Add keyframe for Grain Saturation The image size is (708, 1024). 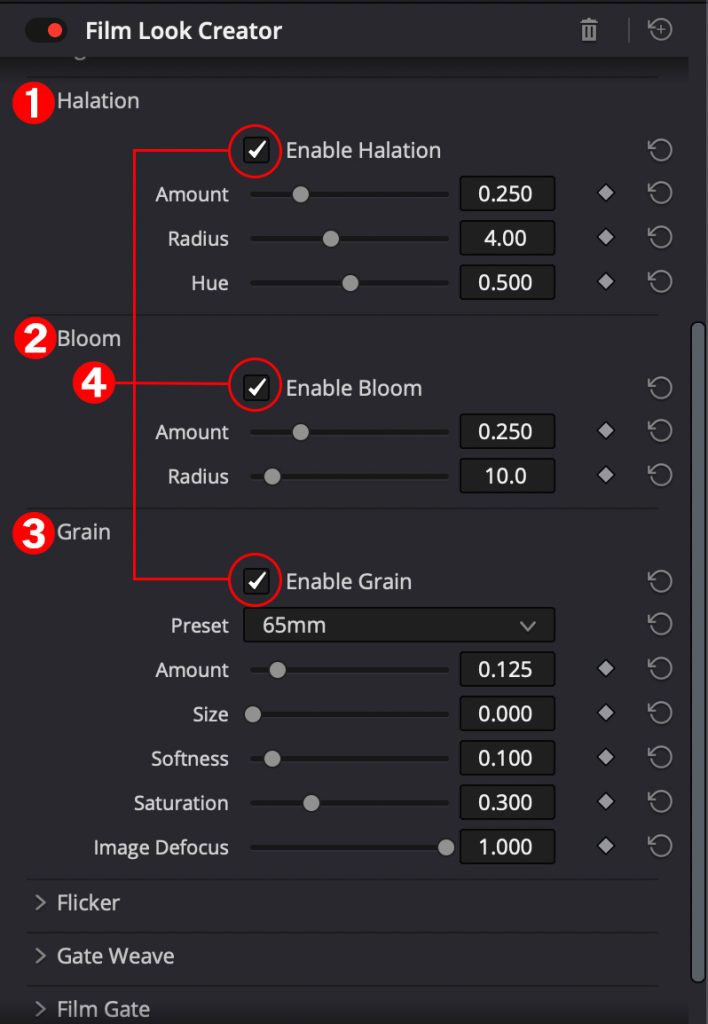(606, 802)
